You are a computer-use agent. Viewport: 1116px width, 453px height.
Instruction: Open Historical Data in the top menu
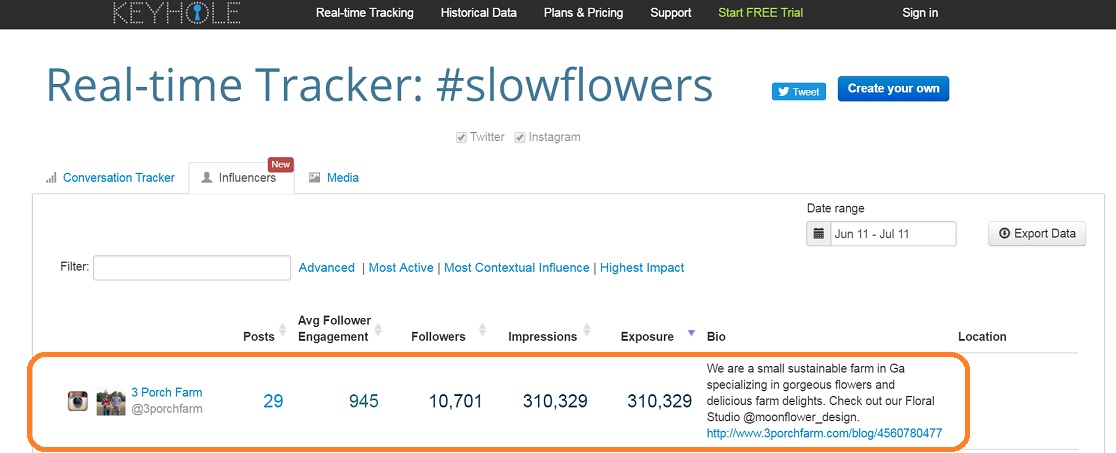(x=478, y=13)
